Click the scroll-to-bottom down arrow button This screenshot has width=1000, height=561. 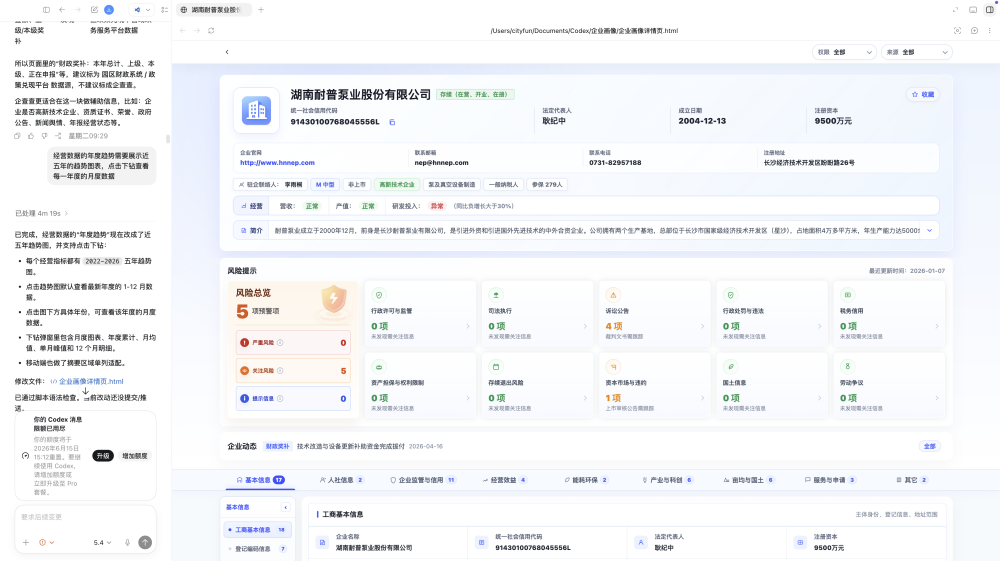pos(85,391)
